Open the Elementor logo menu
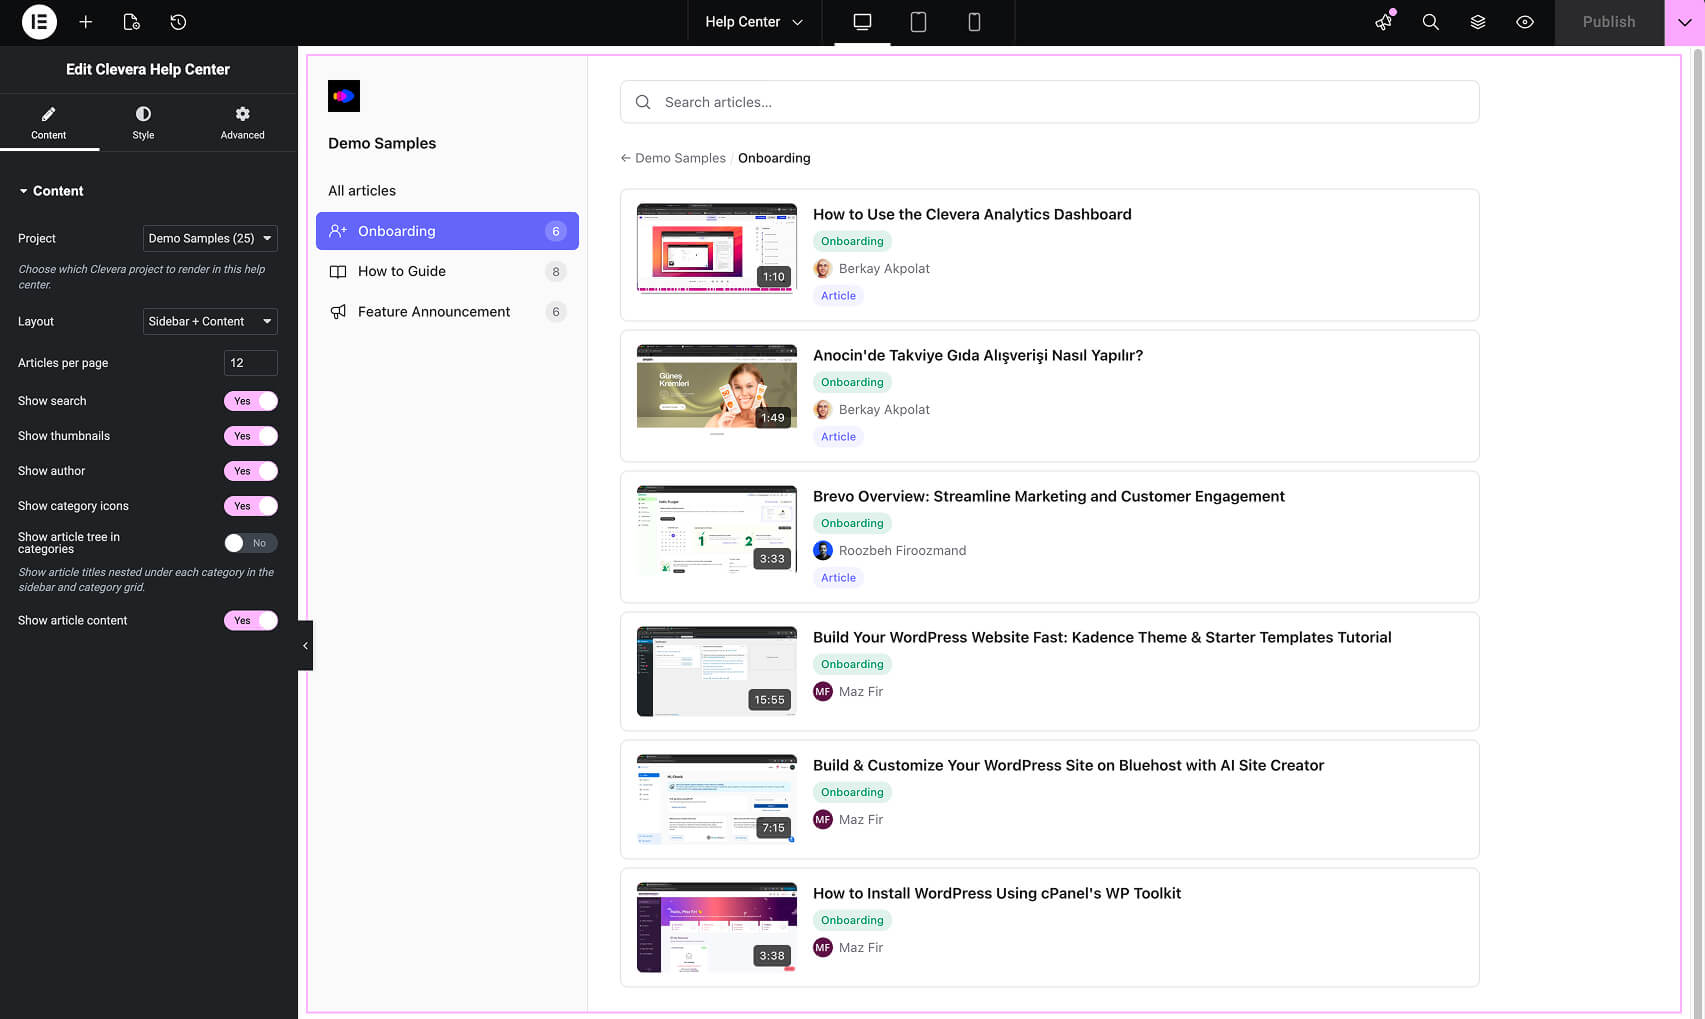The image size is (1705, 1019). tap(38, 22)
